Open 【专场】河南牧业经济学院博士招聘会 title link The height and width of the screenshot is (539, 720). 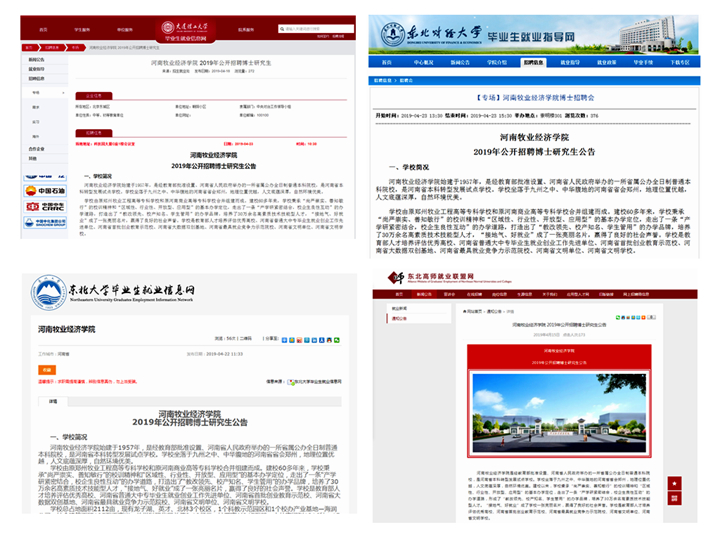[x=534, y=98]
